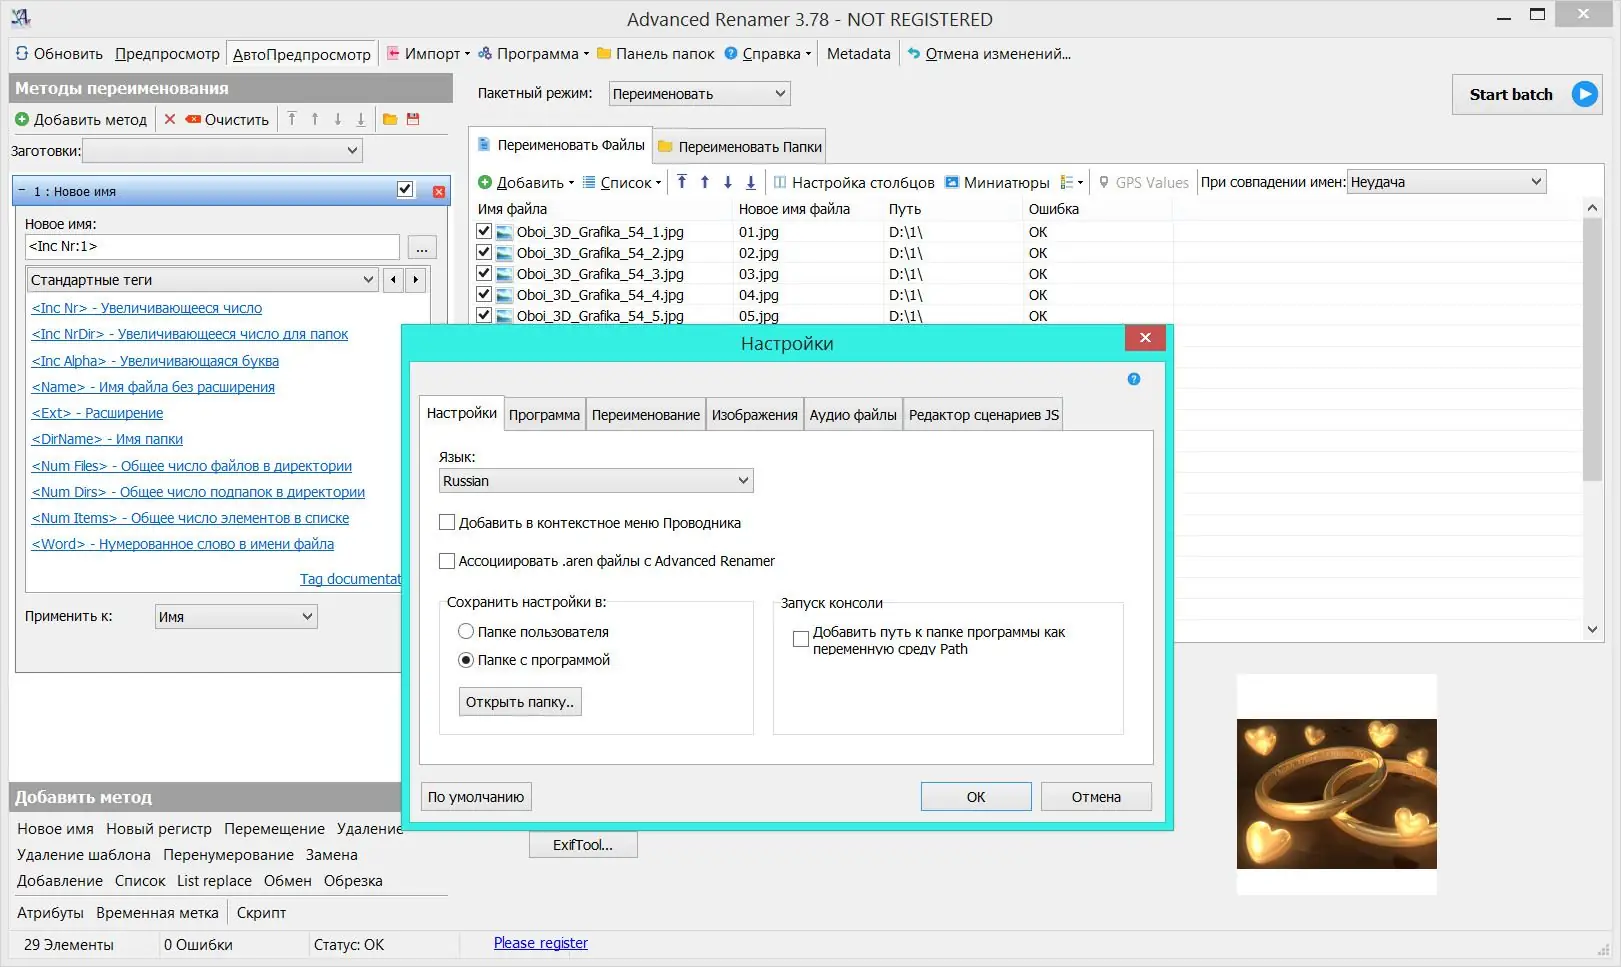The width and height of the screenshot is (1621, 967).
Task: Click the Обновить refresh toolbar button
Action: click(x=59, y=54)
